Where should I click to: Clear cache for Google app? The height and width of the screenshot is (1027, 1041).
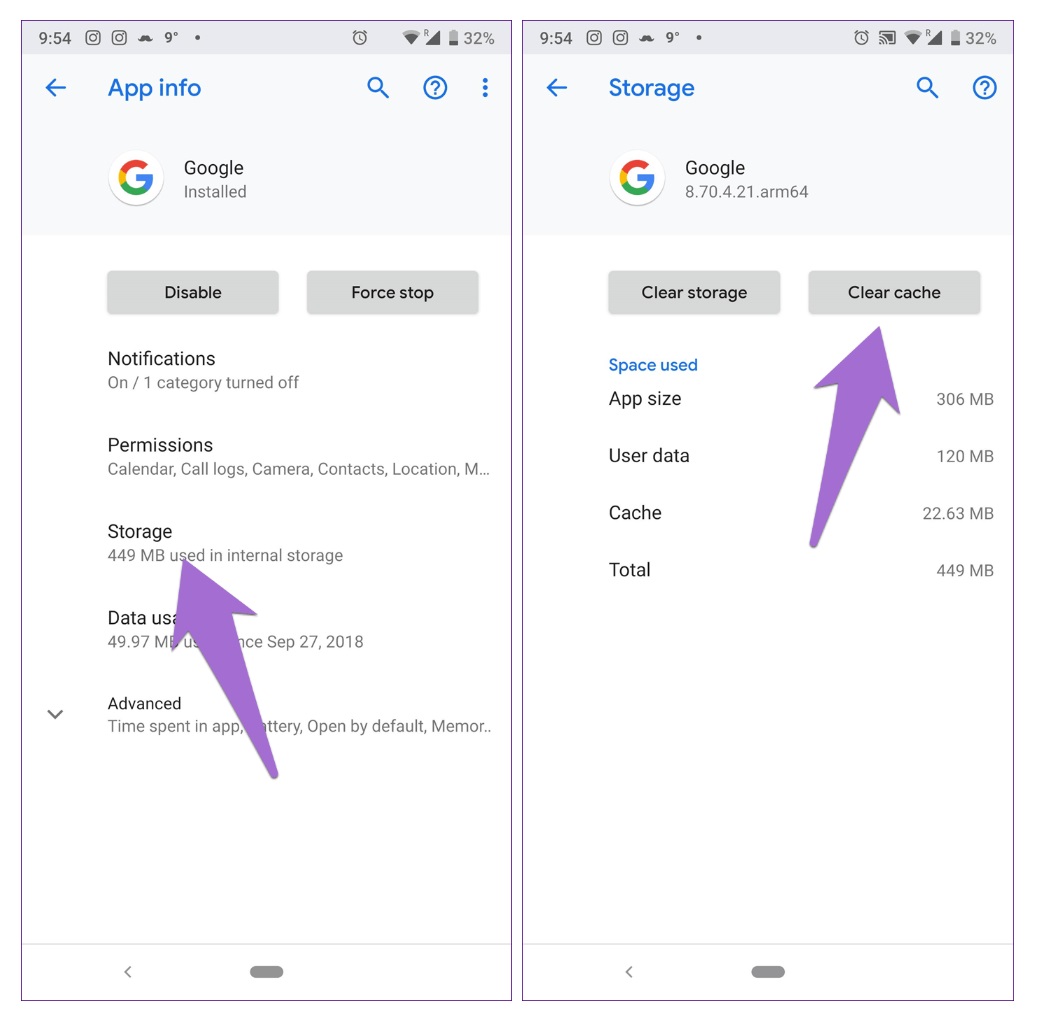pyautogui.click(x=894, y=292)
